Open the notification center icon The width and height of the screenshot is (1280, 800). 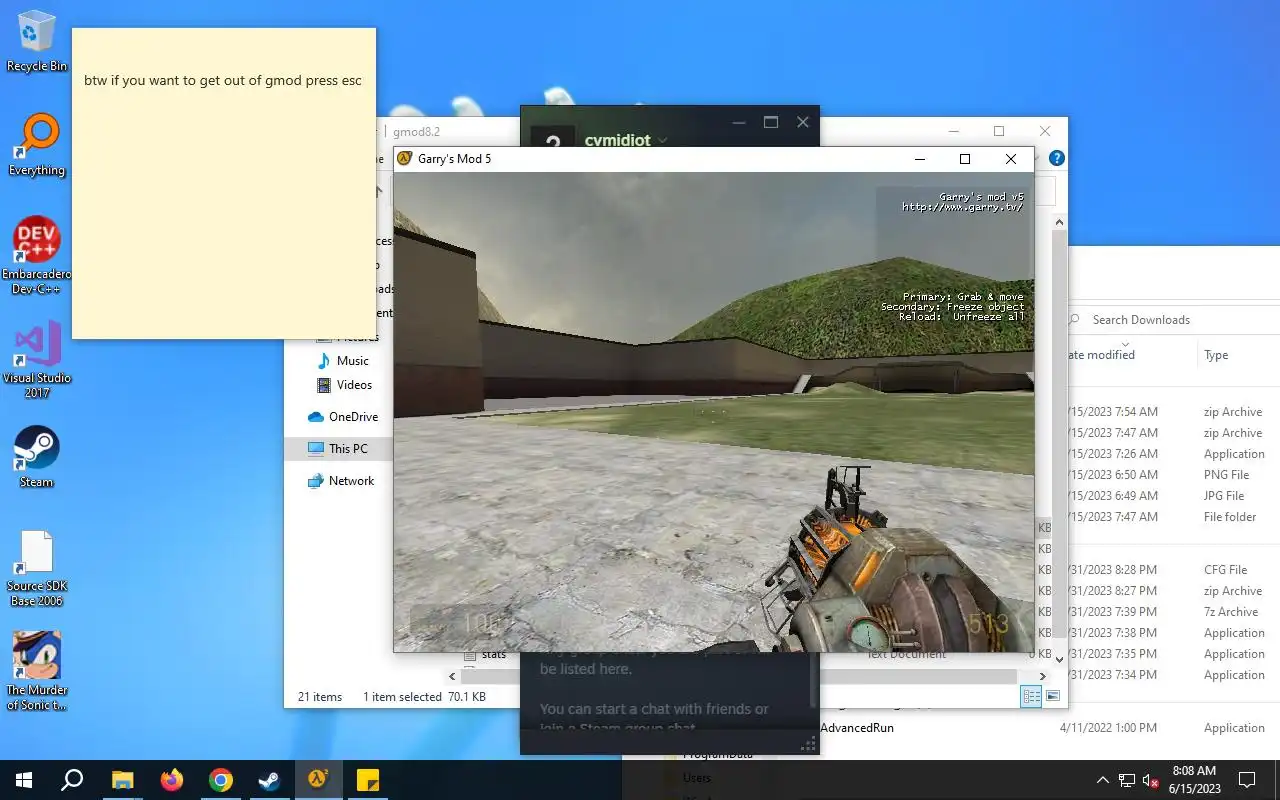tap(1247, 780)
